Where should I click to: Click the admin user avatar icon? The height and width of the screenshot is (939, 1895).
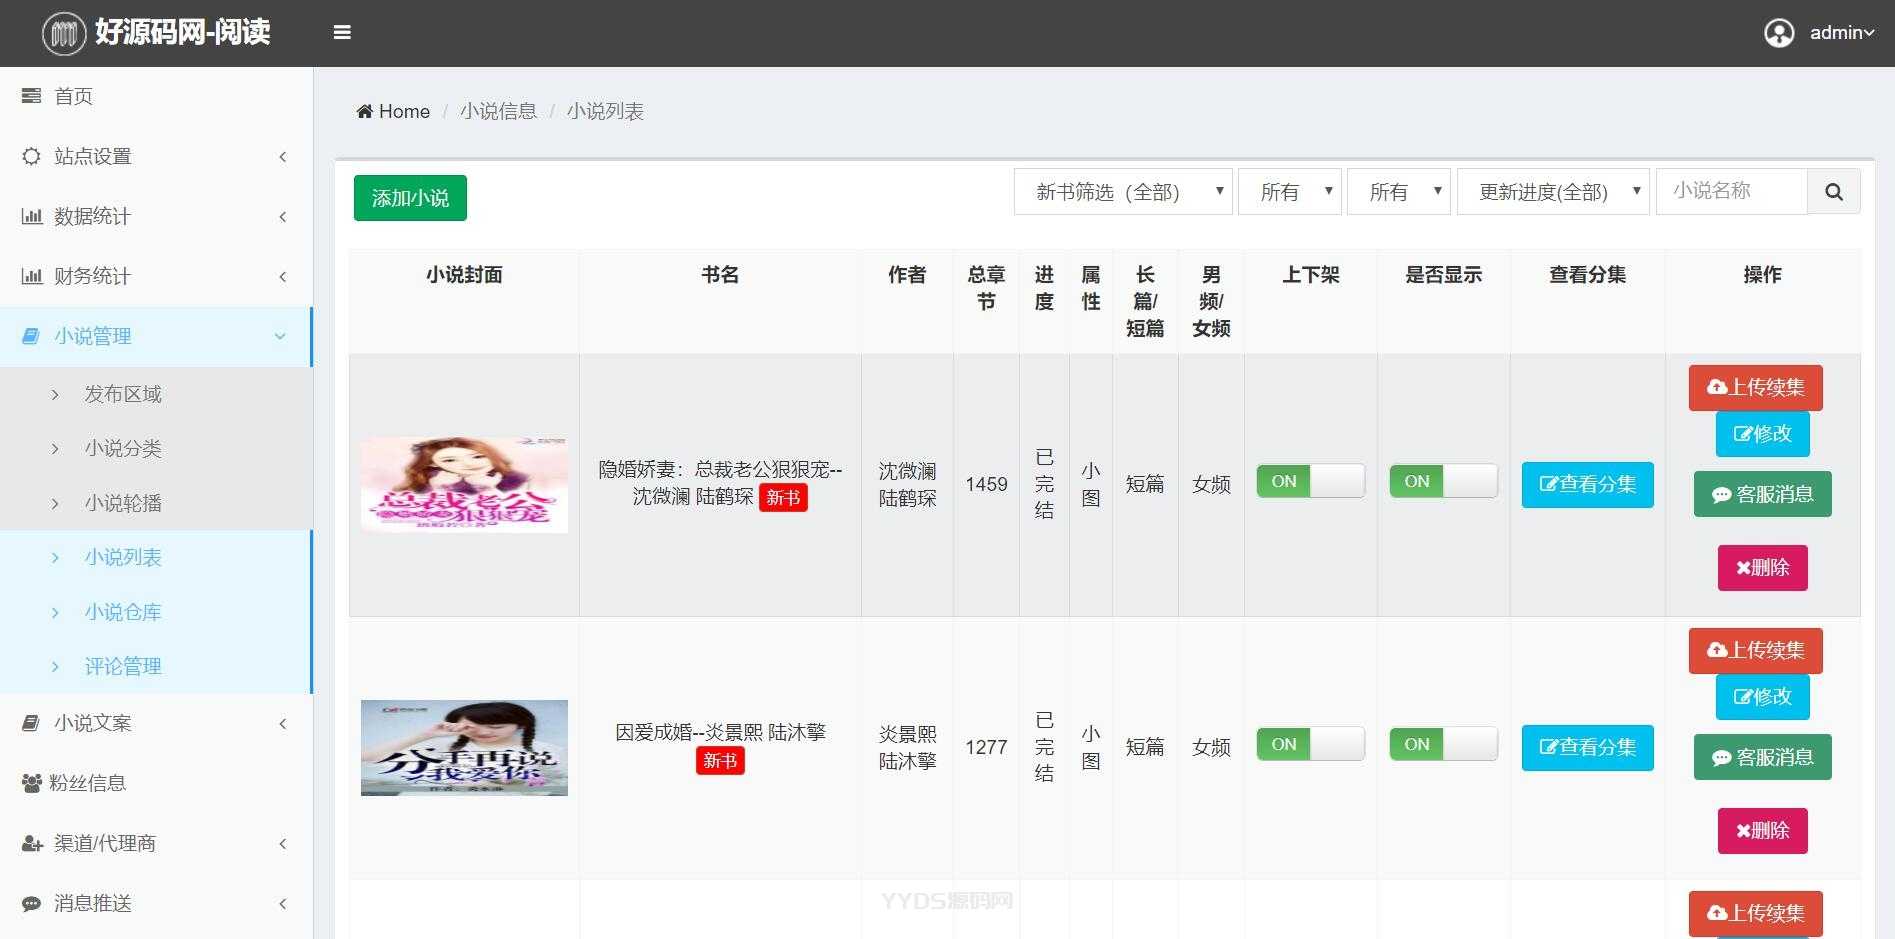click(1778, 33)
